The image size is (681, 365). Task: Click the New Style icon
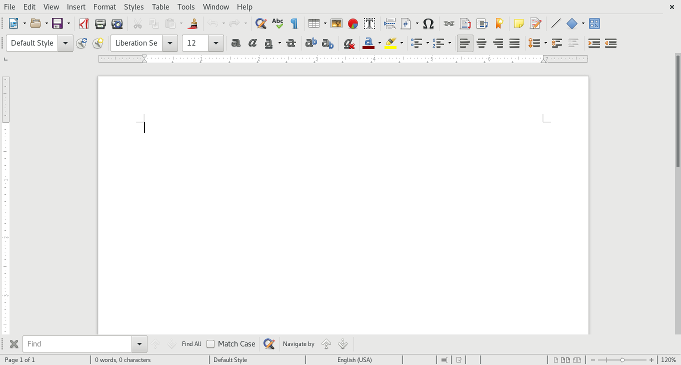tap(98, 43)
